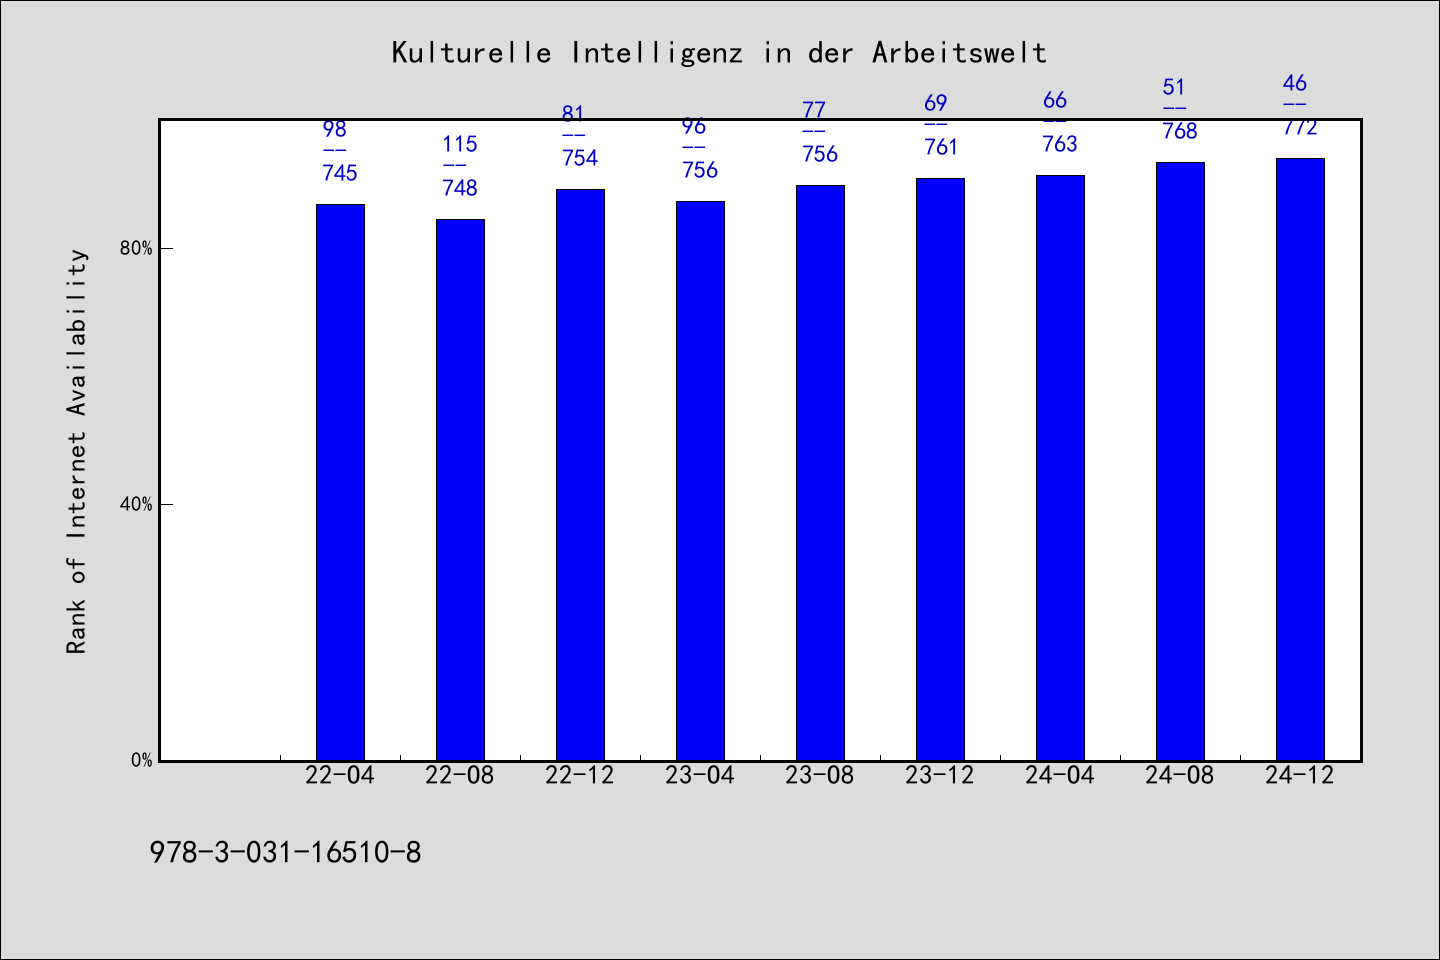The height and width of the screenshot is (960, 1440).
Task: Select the blue bar for 22-04
Action: pyautogui.click(x=340, y=482)
